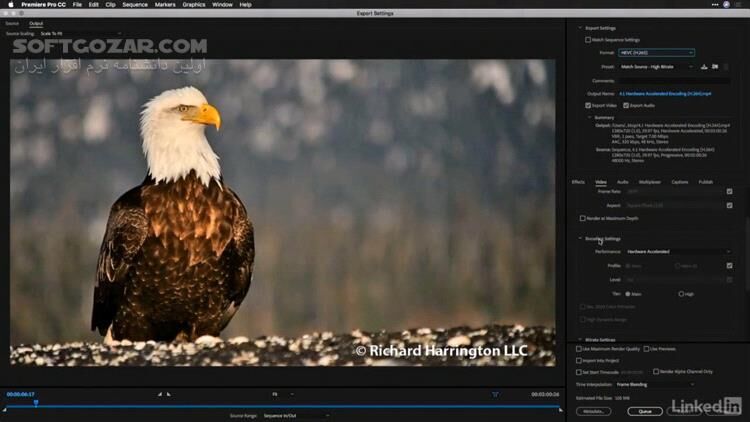Viewport: 750px width, 422px height.
Task: Click the blue Output Name link
Action: pyautogui.click(x=665, y=94)
